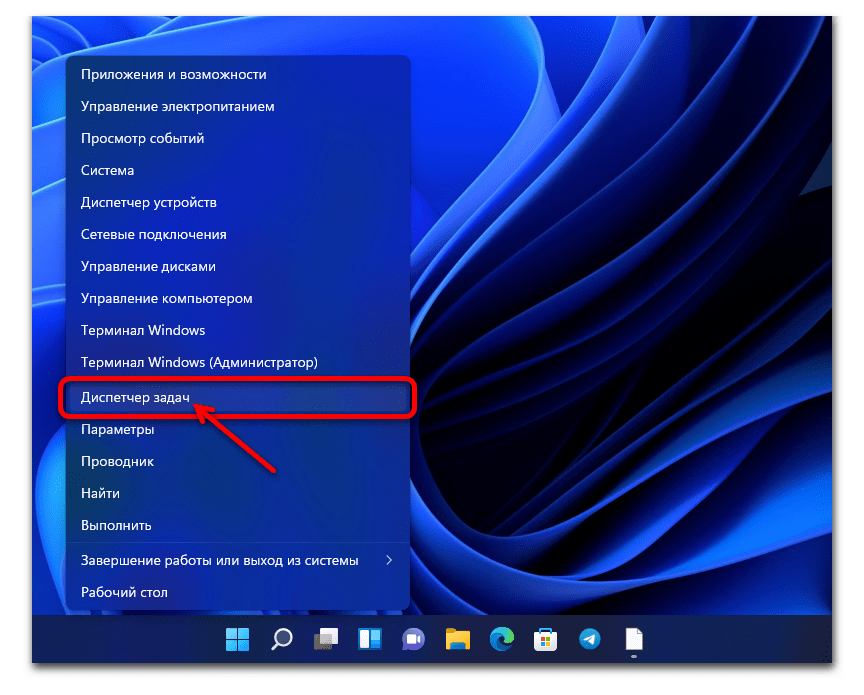Select 'Управление компьютером' in the menu
Image resolution: width=864 pixels, height=695 pixels.
tap(238, 298)
